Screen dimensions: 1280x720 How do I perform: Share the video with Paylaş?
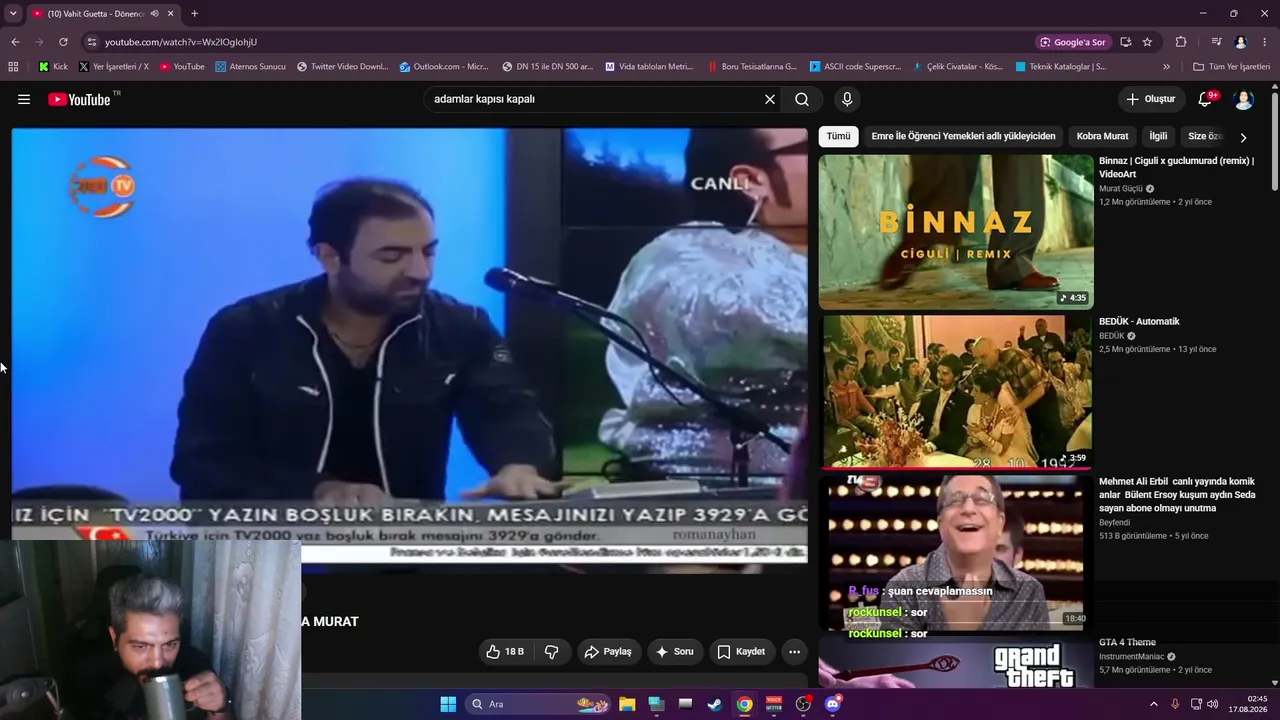(608, 652)
